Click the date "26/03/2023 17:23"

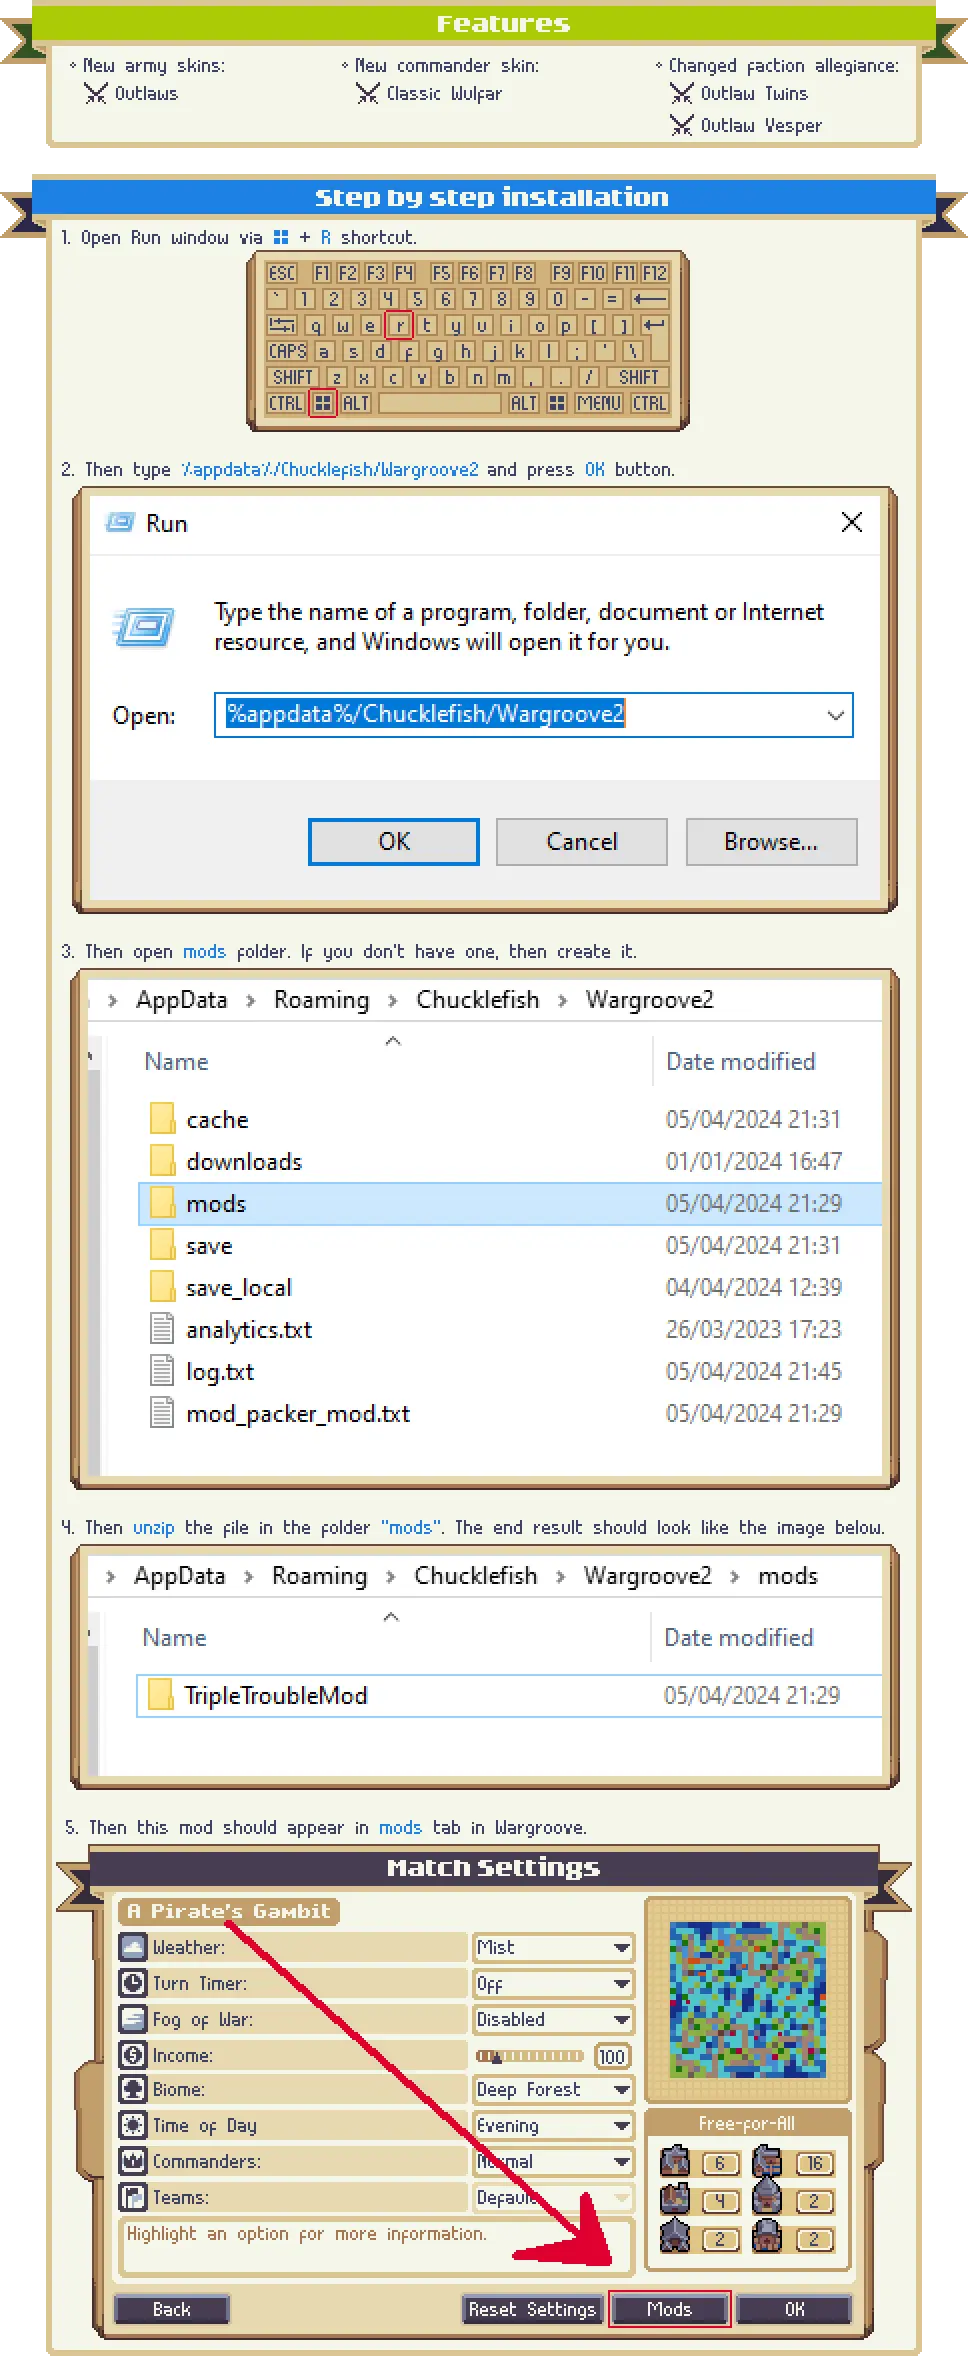pyautogui.click(x=754, y=1329)
